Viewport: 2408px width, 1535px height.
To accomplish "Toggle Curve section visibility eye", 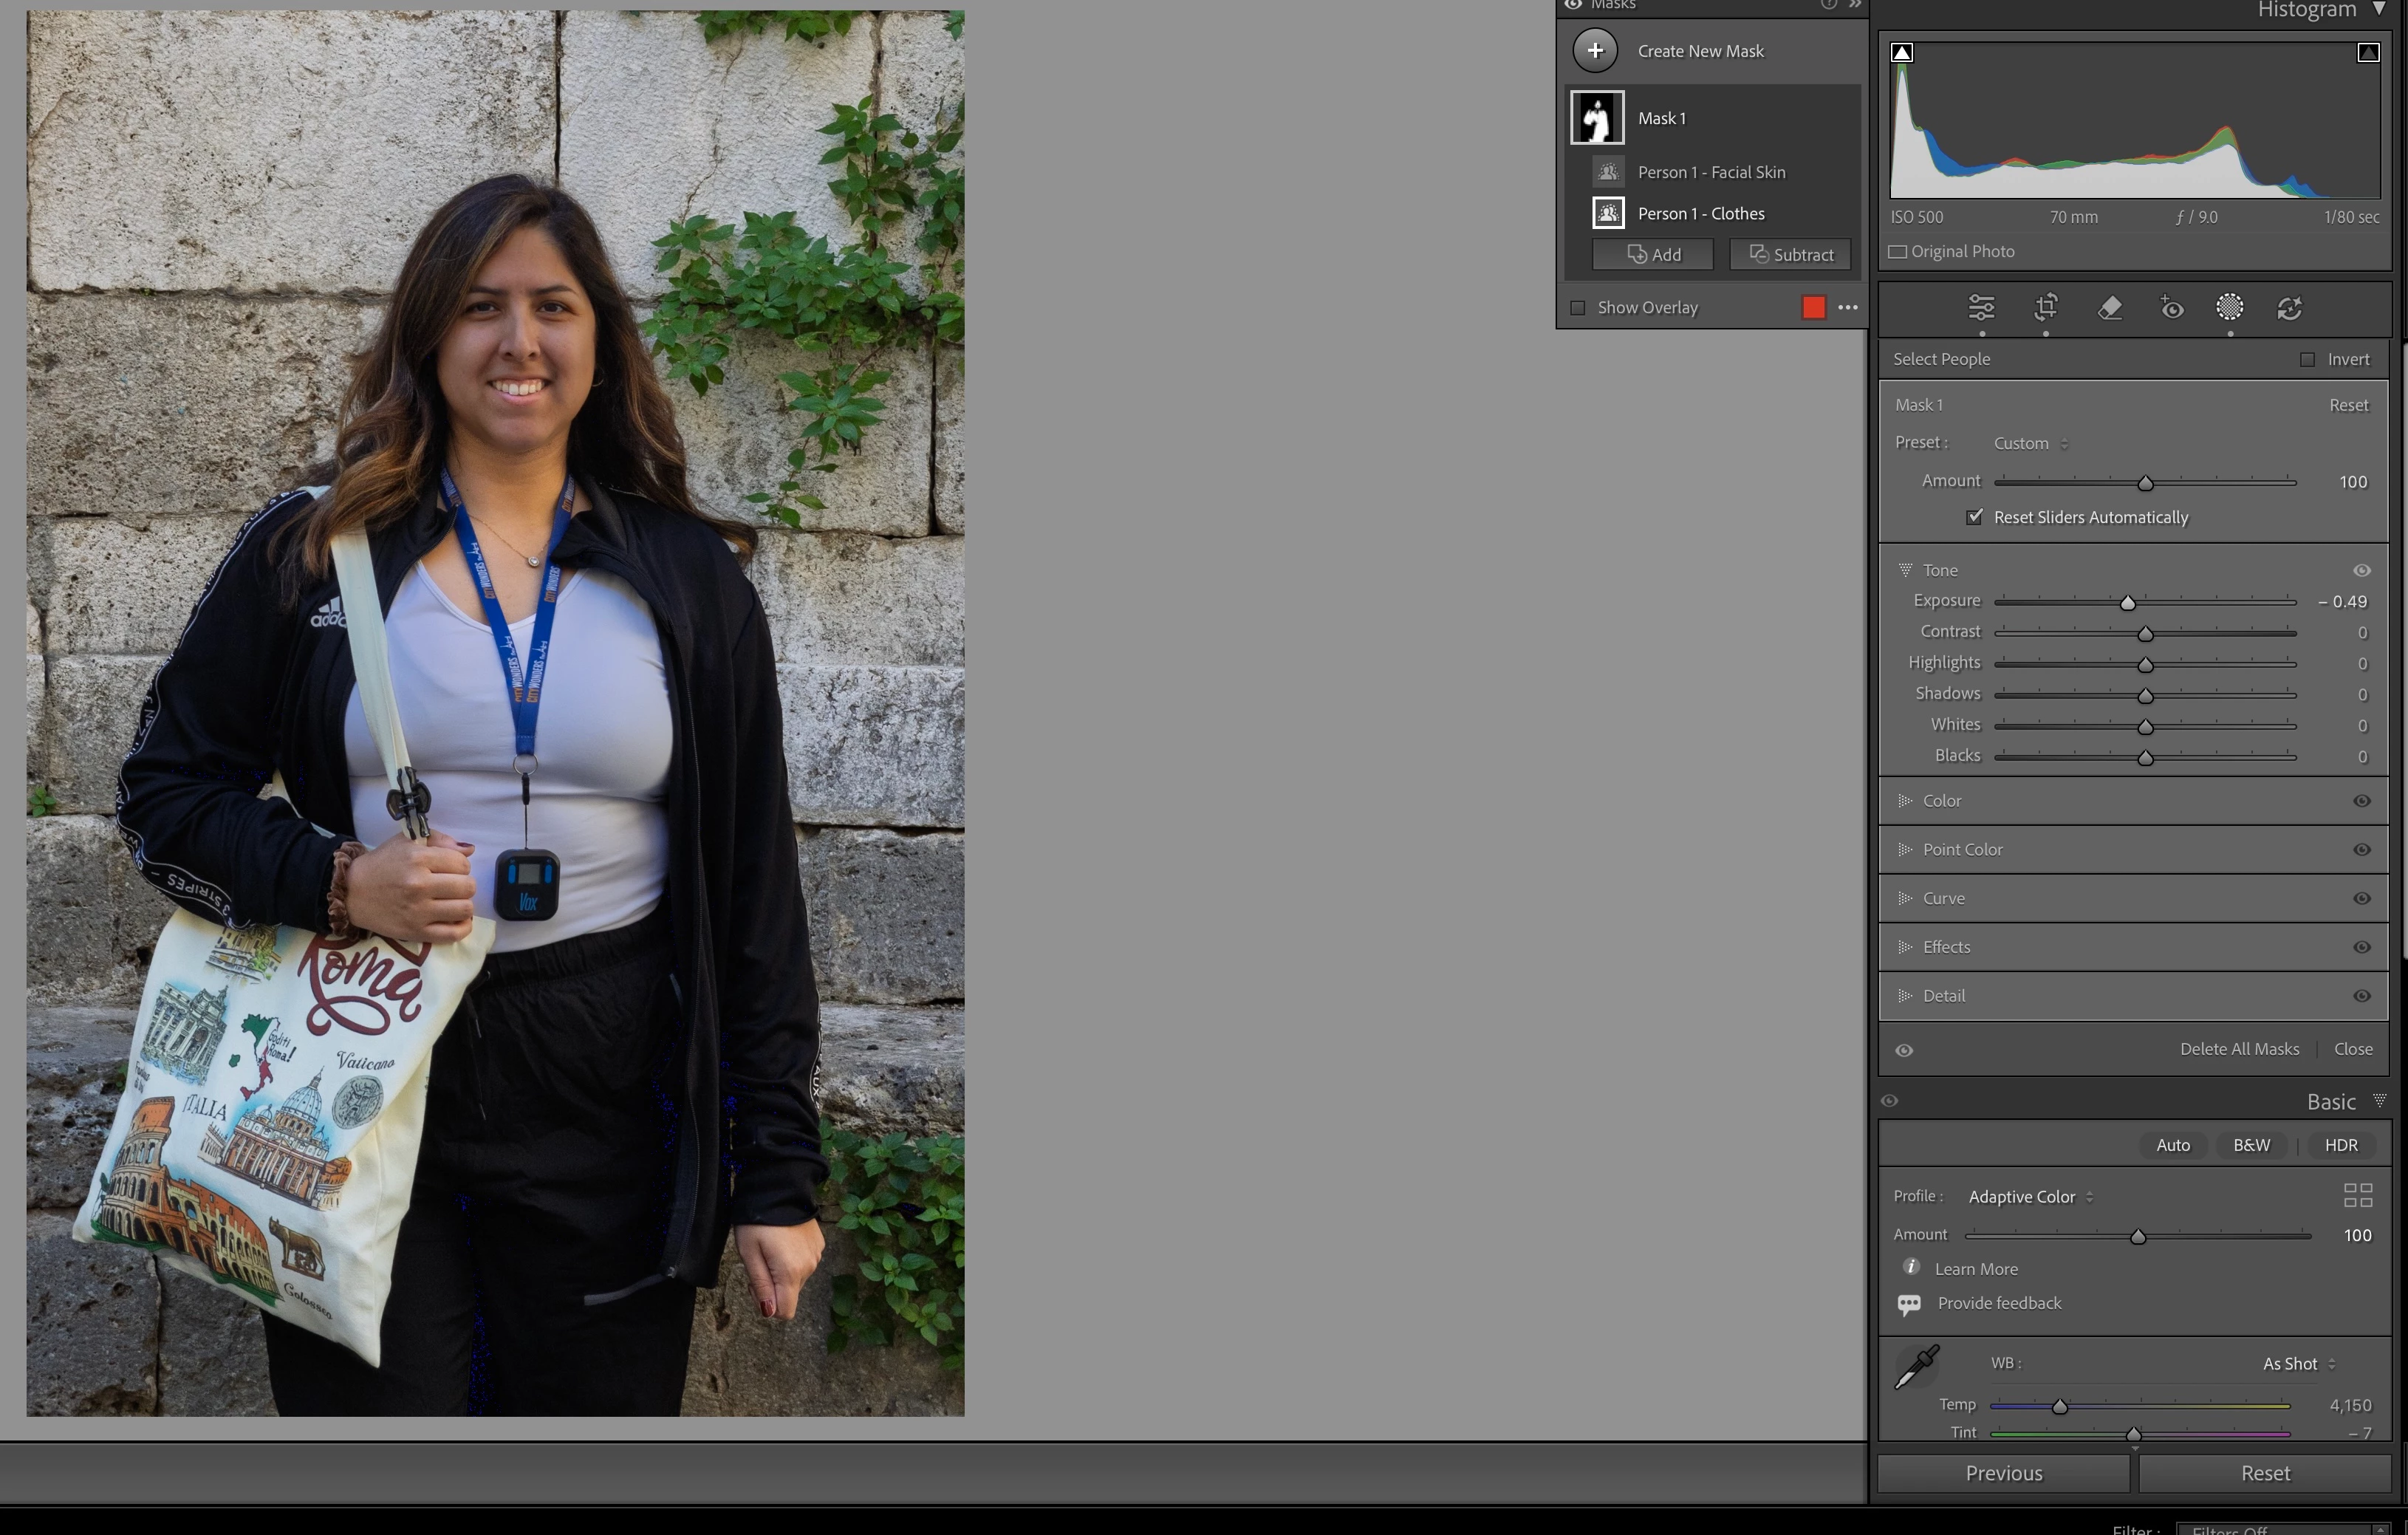I will pyautogui.click(x=2361, y=899).
